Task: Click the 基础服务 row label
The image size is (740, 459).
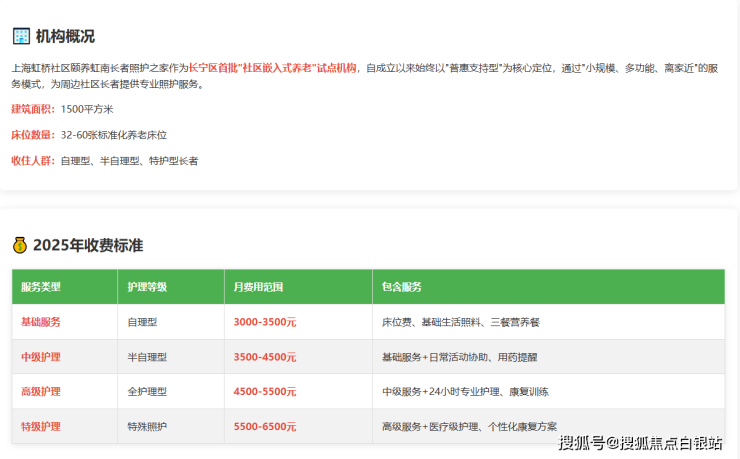Action: pyautogui.click(x=41, y=322)
